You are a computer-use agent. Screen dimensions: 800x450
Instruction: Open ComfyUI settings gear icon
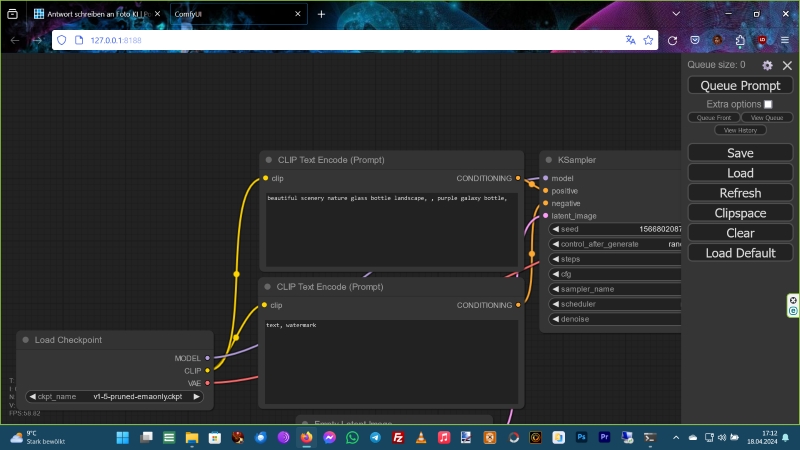click(x=767, y=65)
